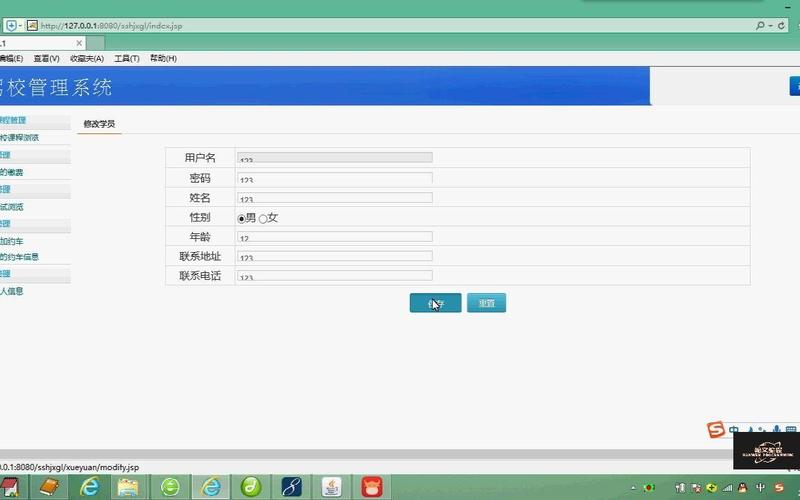Click the 用户名 input field

pos(335,158)
